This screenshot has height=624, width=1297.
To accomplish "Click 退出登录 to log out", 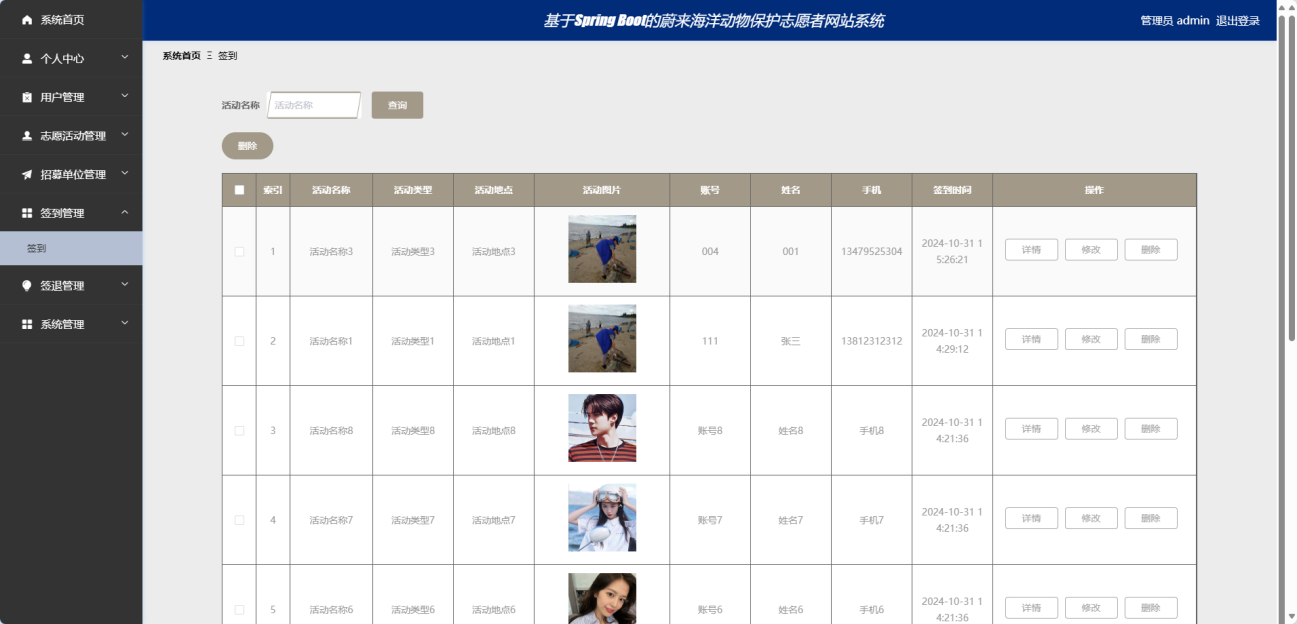I will click(1238, 21).
